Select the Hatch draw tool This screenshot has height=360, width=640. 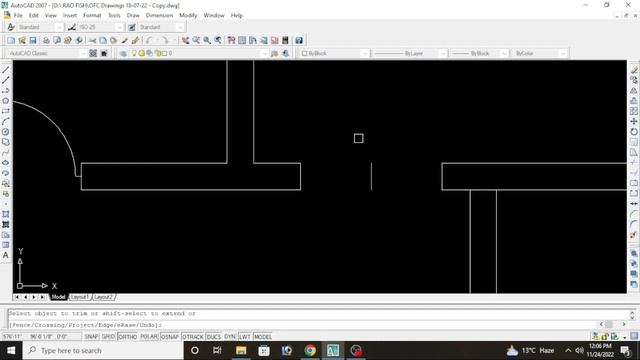point(6,214)
